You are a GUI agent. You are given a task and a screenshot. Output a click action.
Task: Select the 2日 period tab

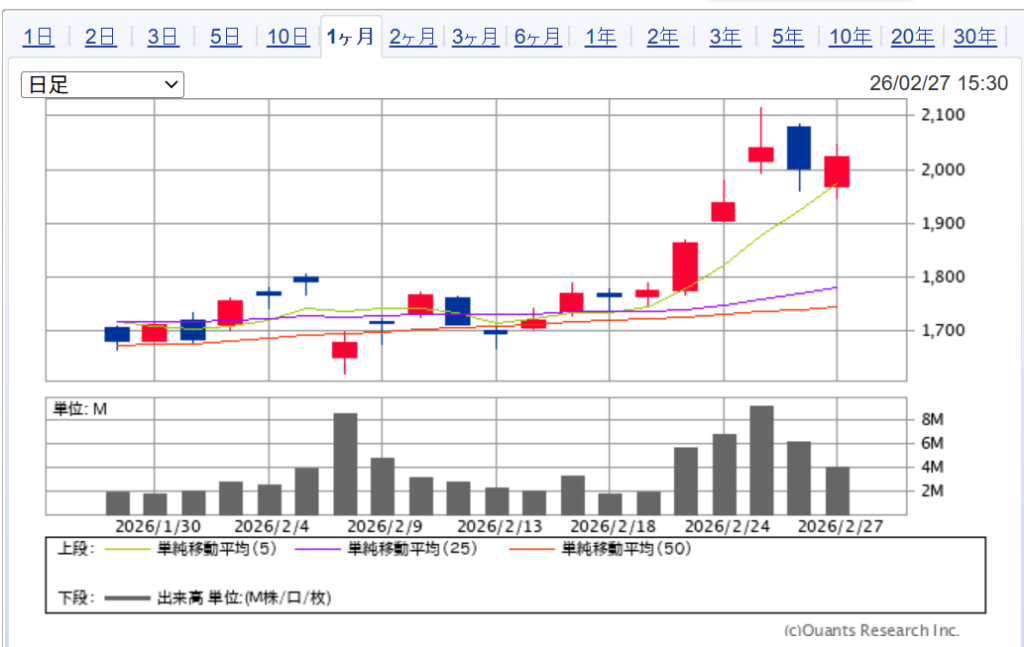(101, 38)
